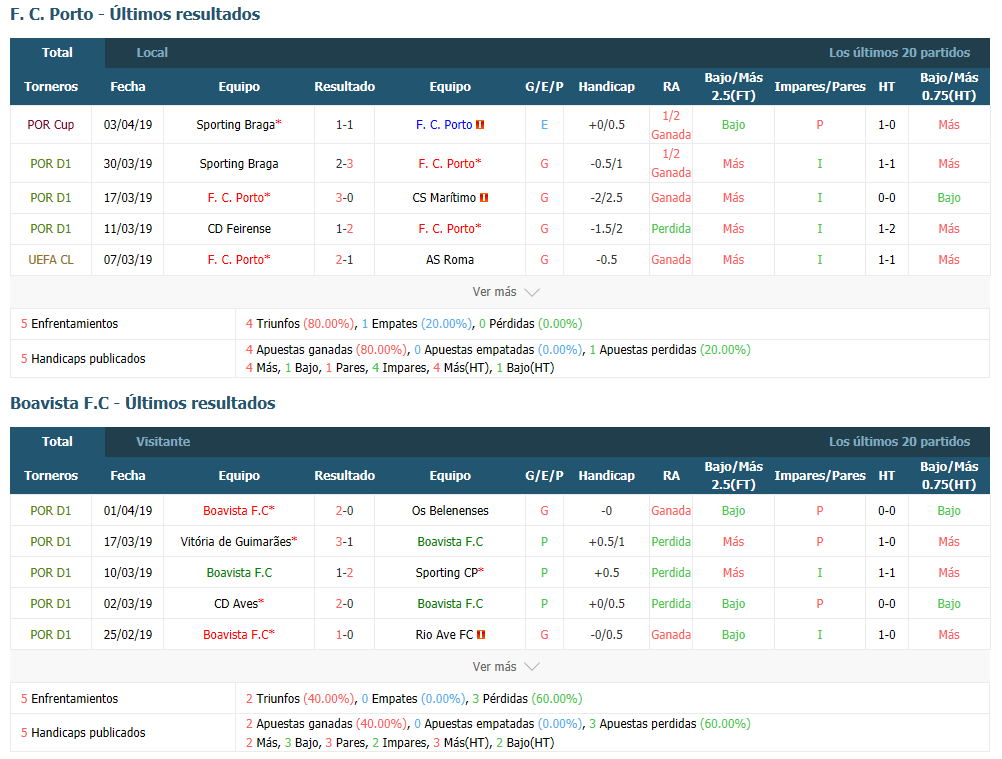Switch to the Local tab
The width and height of the screenshot is (1002, 759).
152,53
